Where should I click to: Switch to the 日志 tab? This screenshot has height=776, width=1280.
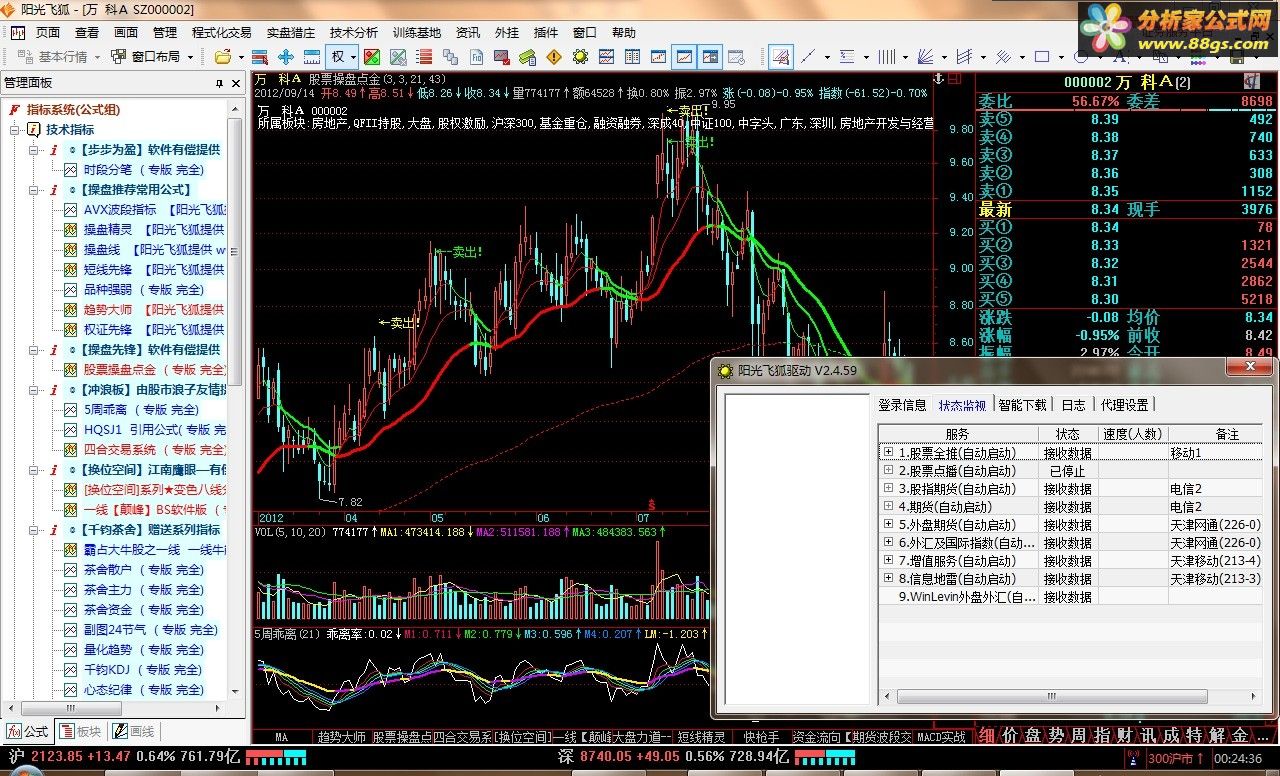click(x=1073, y=405)
